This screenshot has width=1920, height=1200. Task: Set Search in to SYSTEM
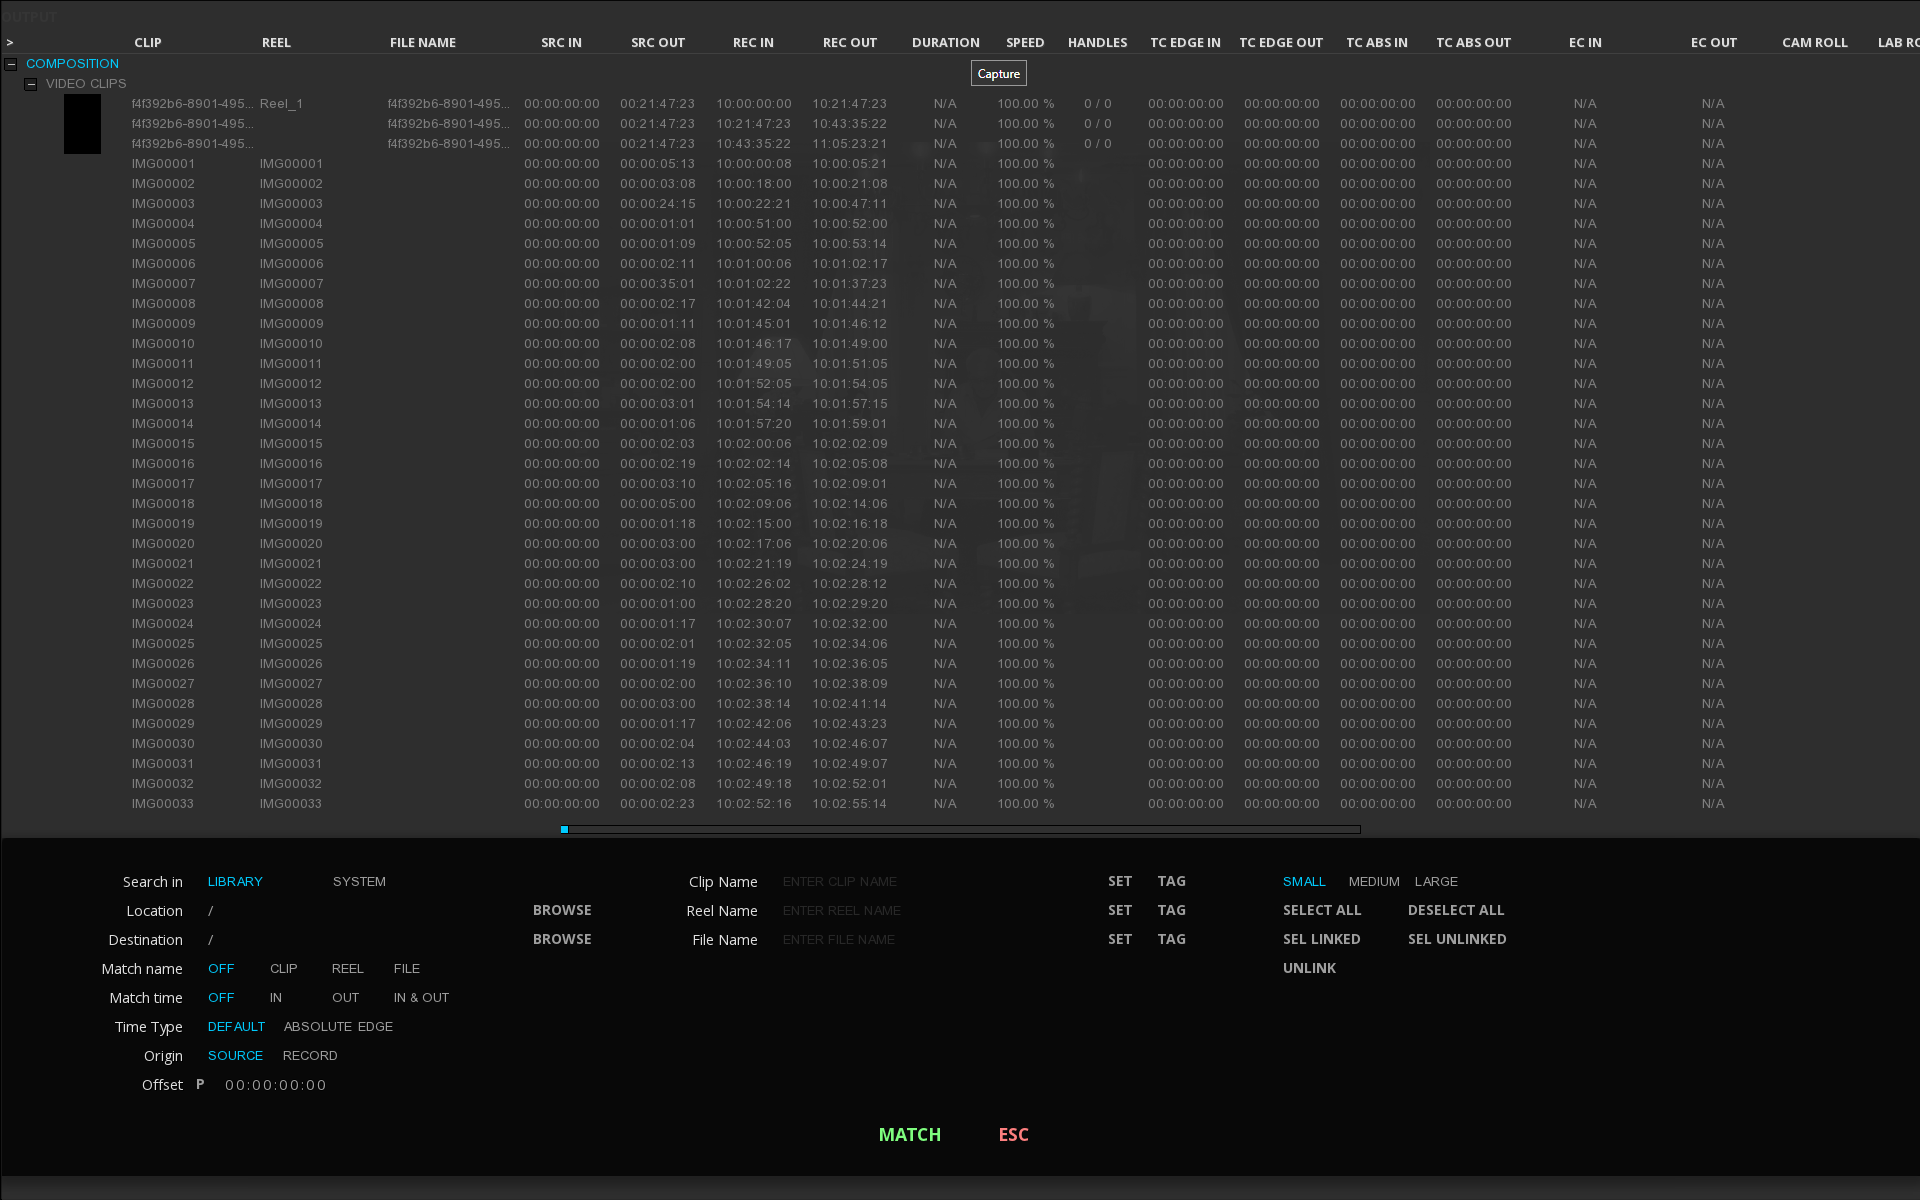[359, 881]
